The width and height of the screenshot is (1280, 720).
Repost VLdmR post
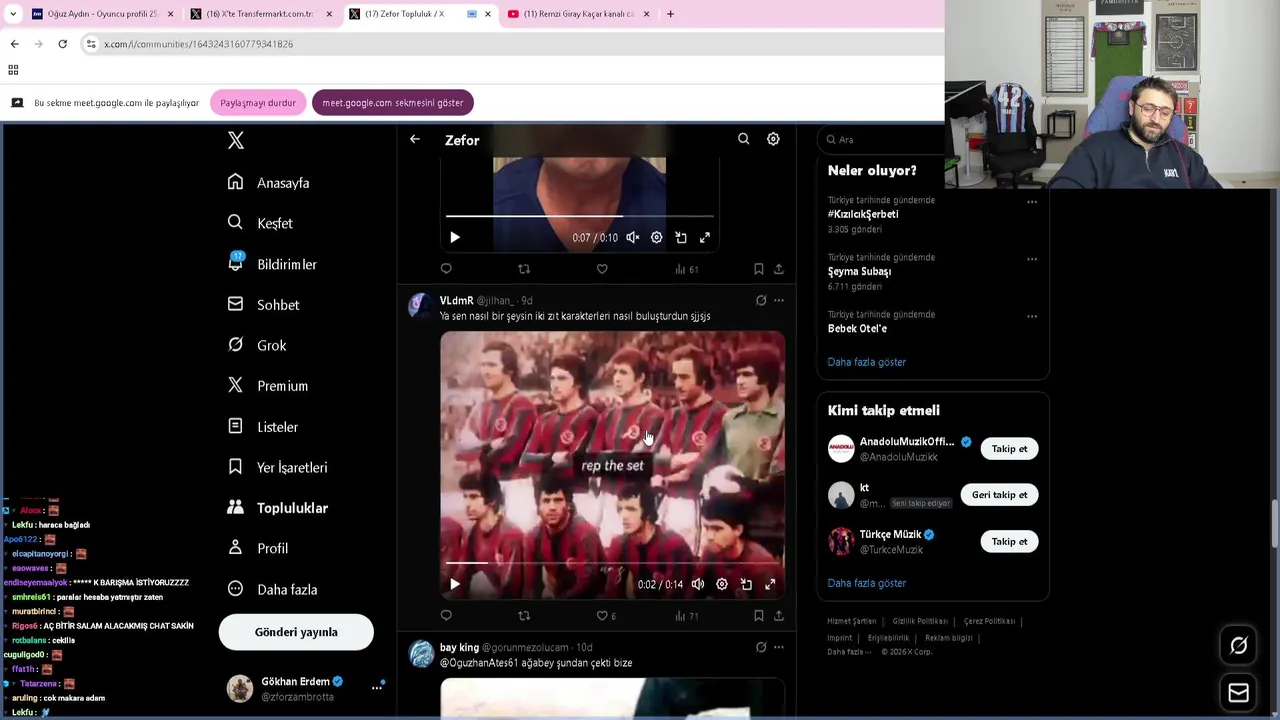click(x=524, y=616)
